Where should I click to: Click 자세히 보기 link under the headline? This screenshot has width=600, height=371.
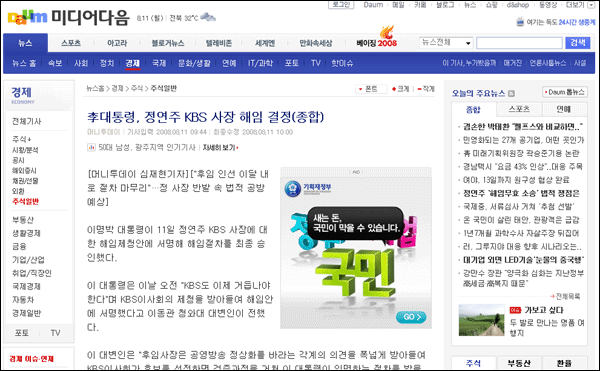[x=219, y=148]
